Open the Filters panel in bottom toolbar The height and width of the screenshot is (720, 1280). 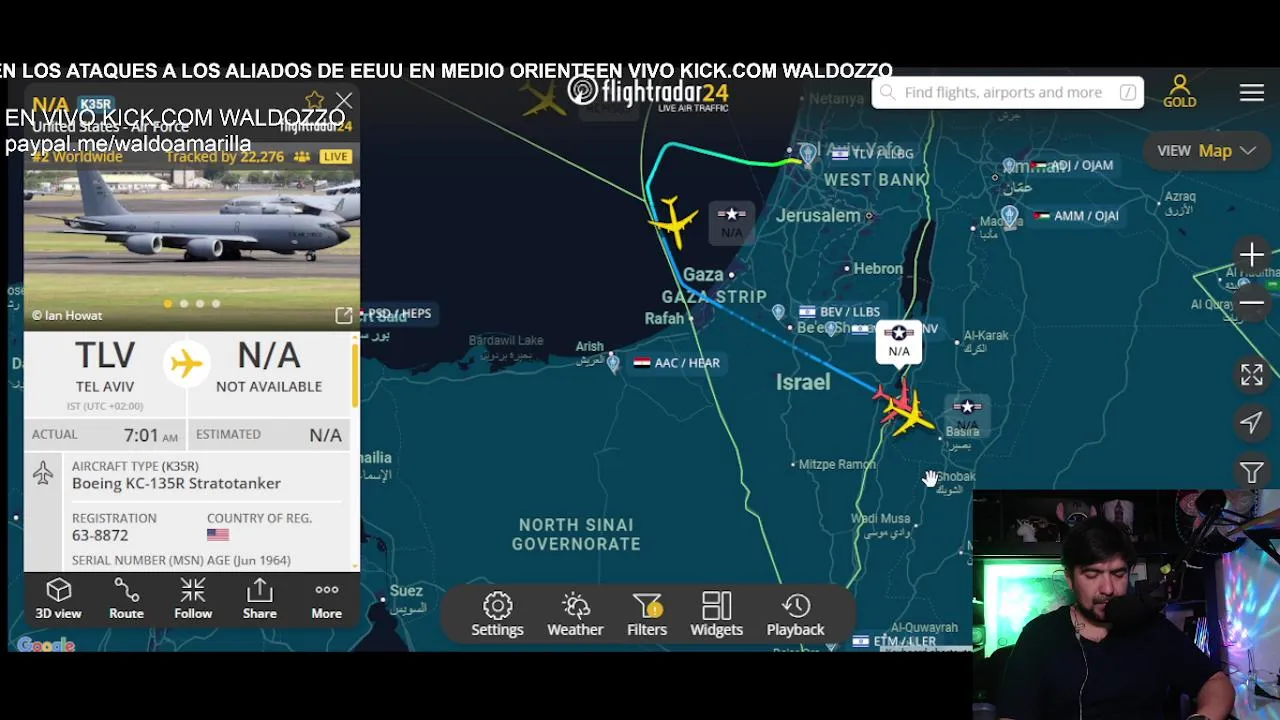tap(647, 614)
